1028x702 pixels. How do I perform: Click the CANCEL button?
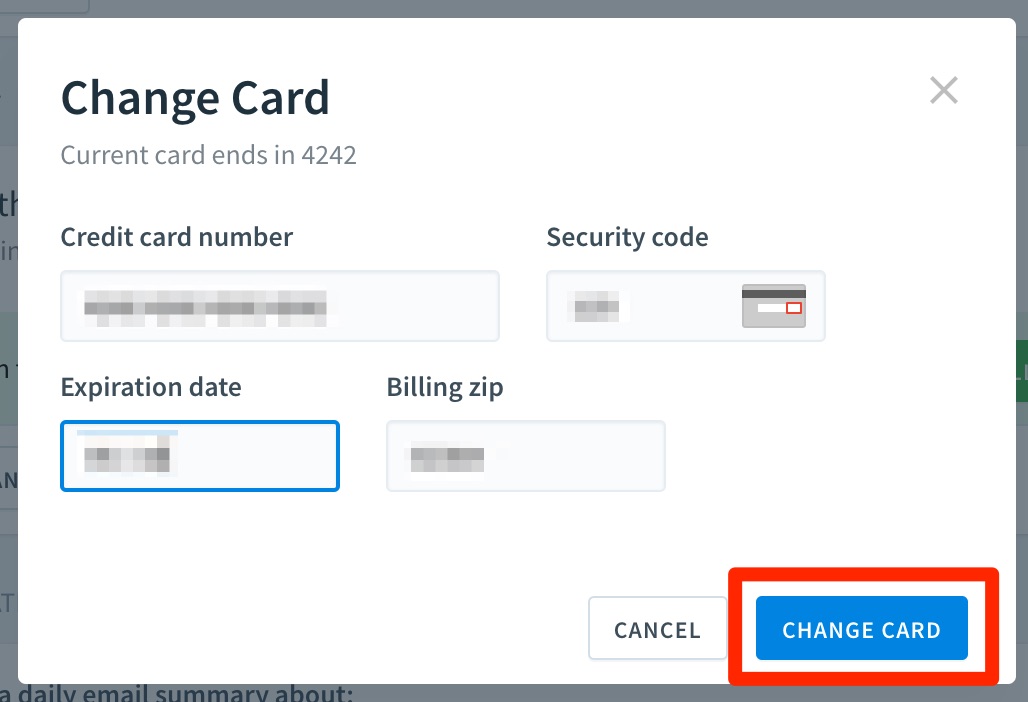658,628
